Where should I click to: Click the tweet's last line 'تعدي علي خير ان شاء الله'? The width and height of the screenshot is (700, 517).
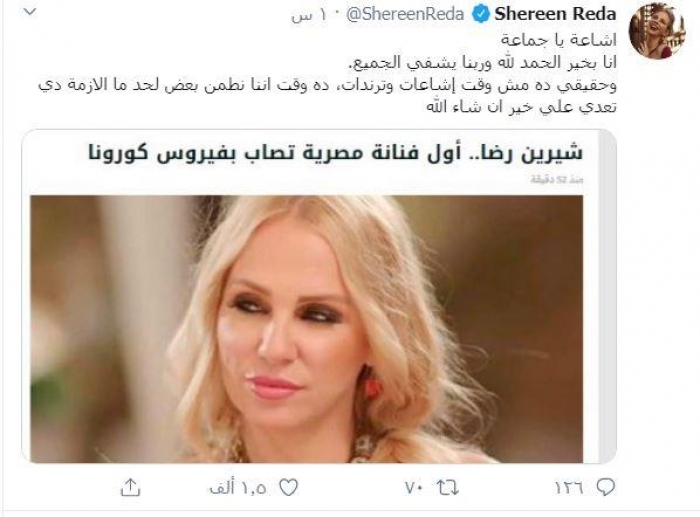coord(521,108)
